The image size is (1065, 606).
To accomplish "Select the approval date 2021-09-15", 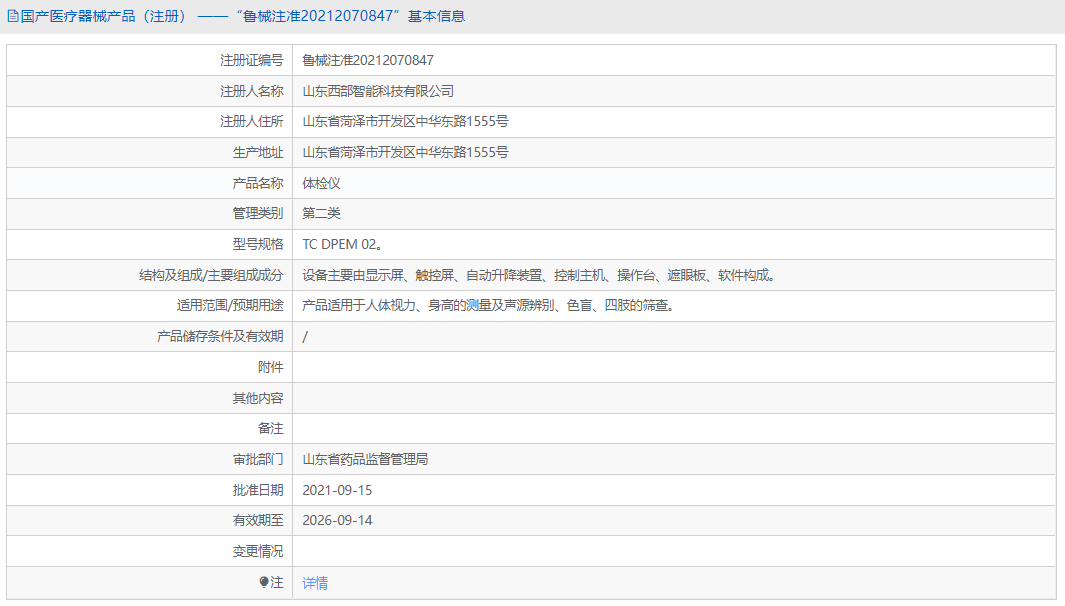I will click(335, 490).
